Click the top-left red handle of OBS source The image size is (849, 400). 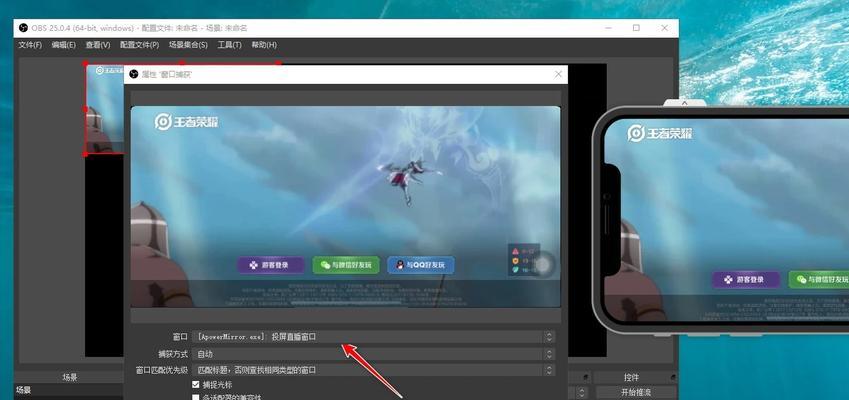(86, 63)
